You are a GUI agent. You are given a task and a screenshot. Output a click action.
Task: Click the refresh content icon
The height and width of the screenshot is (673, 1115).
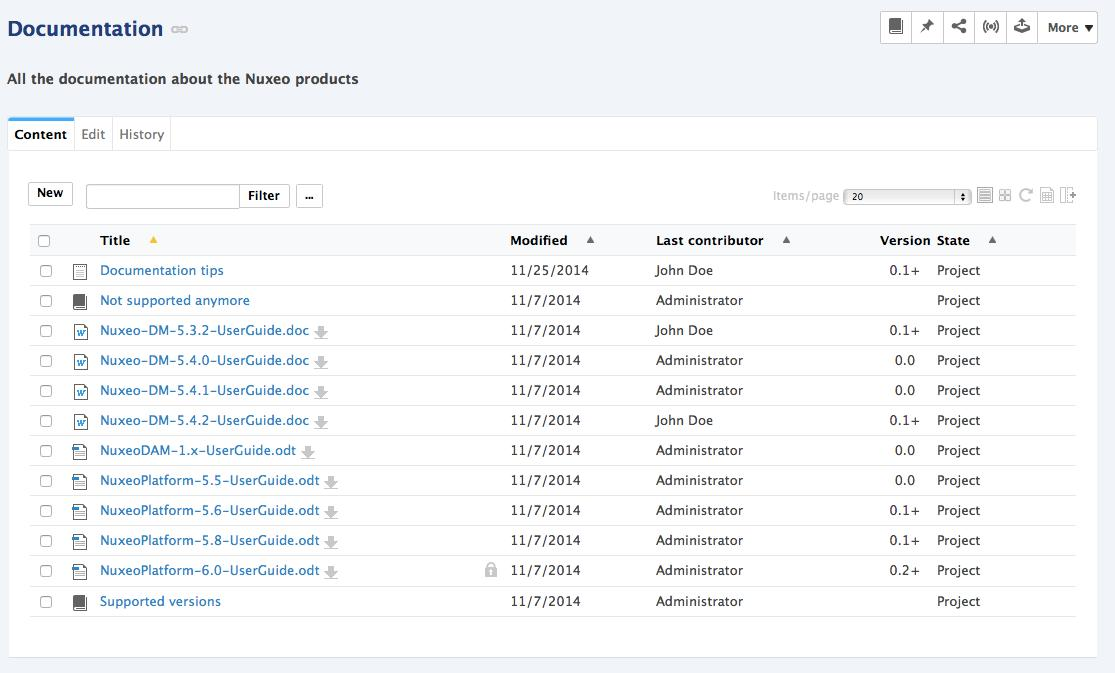point(1025,195)
